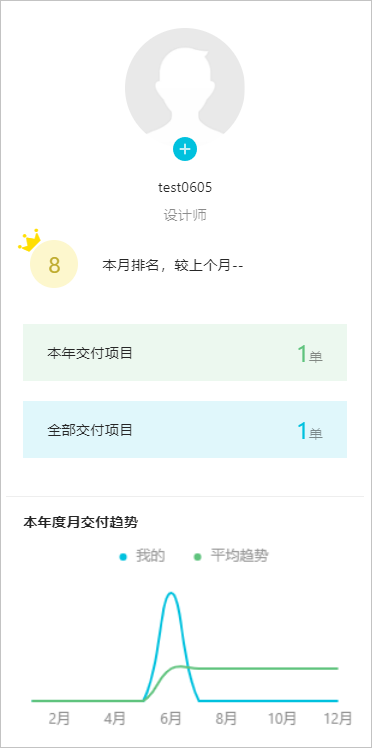The height and width of the screenshot is (748, 372).
Task: Click the username test0605
Action: click(x=185, y=187)
